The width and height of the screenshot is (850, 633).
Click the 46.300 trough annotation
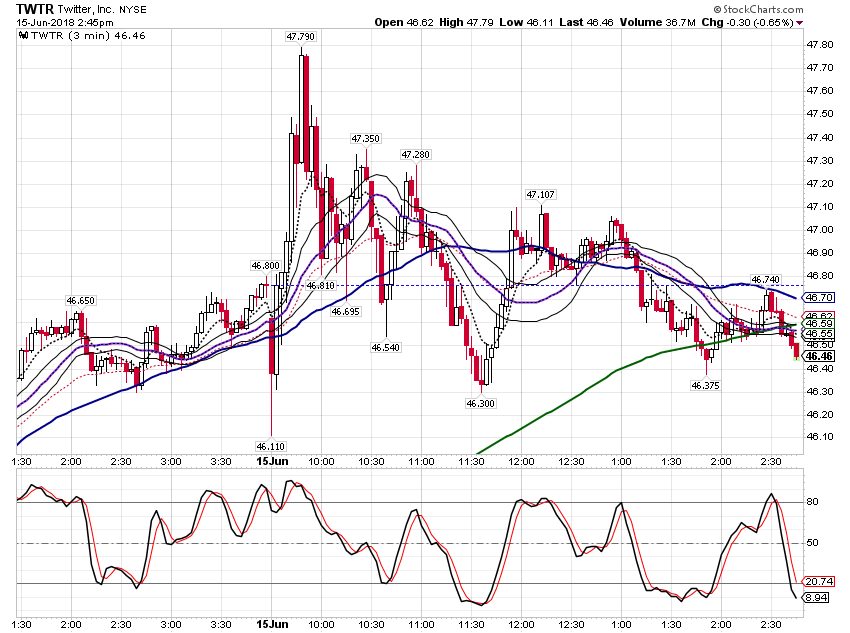pyautogui.click(x=481, y=403)
